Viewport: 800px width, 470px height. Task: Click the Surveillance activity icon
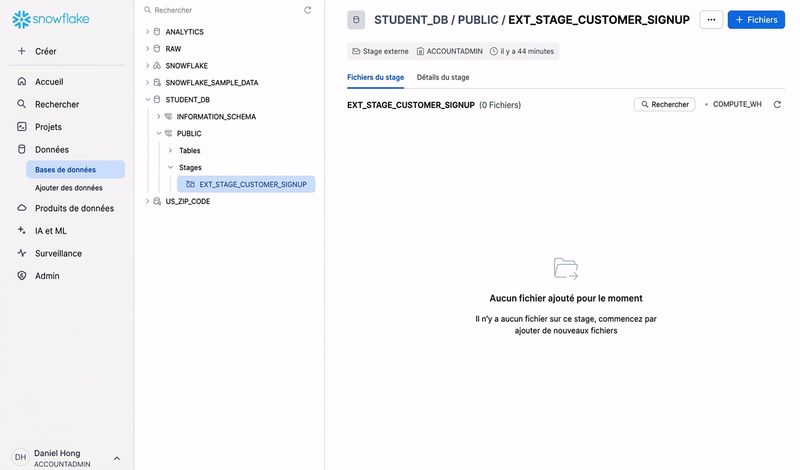tap(21, 253)
